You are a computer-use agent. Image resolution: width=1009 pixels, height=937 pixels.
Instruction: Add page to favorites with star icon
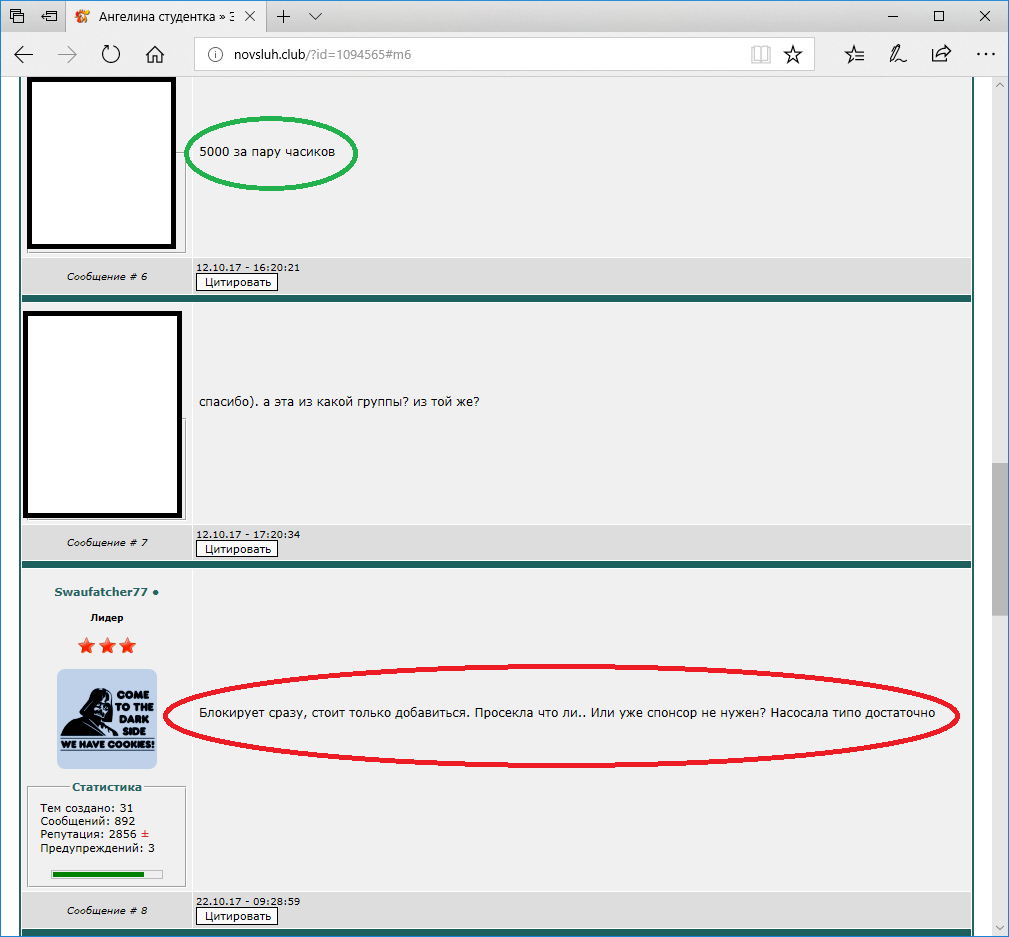[792, 55]
